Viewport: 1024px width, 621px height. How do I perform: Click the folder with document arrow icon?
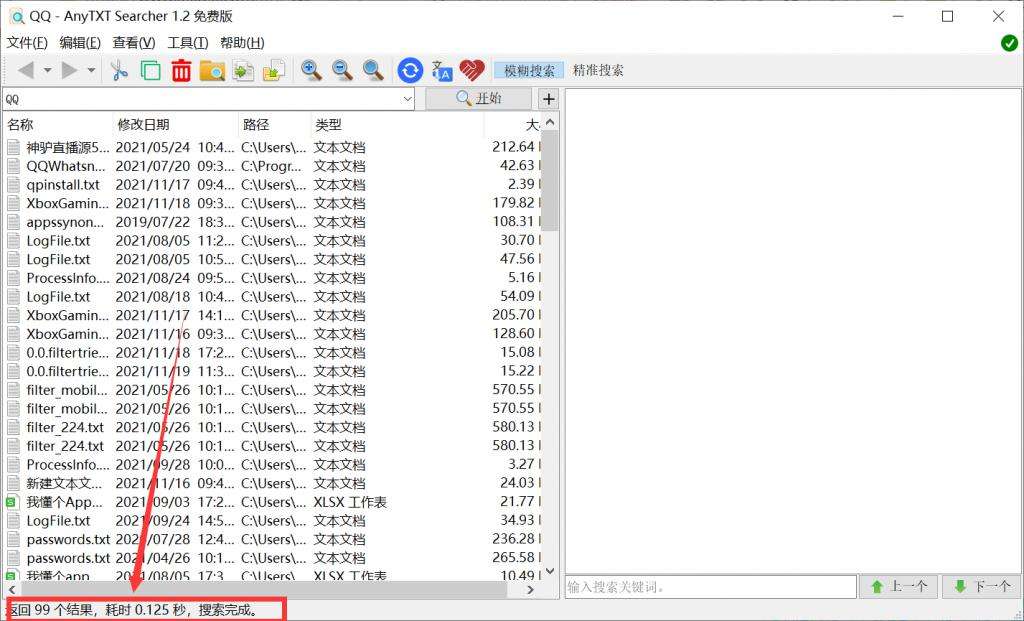tap(274, 70)
